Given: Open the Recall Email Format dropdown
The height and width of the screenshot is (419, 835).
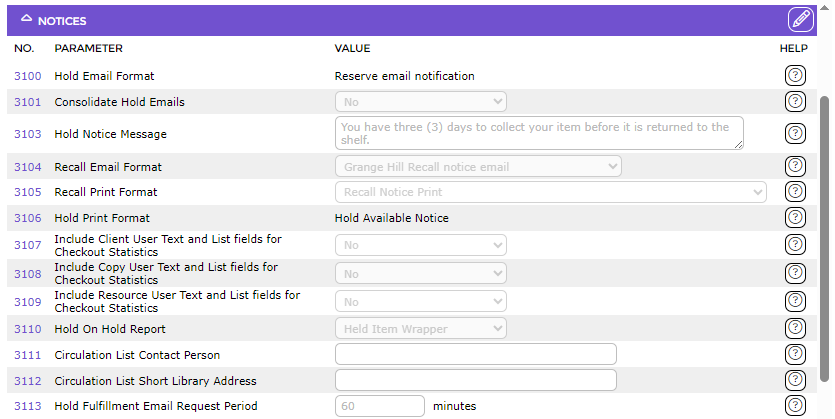Looking at the screenshot, I should pos(478,167).
